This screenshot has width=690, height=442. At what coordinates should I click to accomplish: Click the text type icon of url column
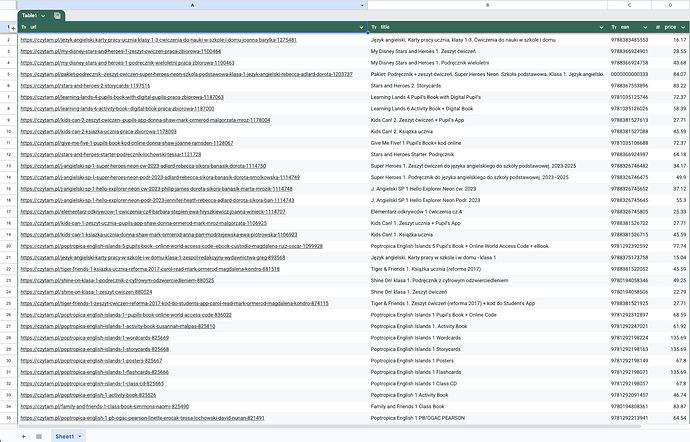pyautogui.click(x=24, y=27)
